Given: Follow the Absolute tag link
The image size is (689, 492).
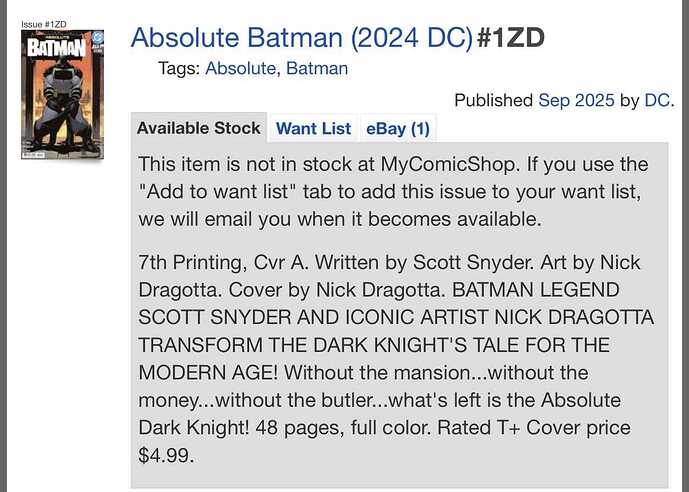Looking at the screenshot, I should 241,69.
